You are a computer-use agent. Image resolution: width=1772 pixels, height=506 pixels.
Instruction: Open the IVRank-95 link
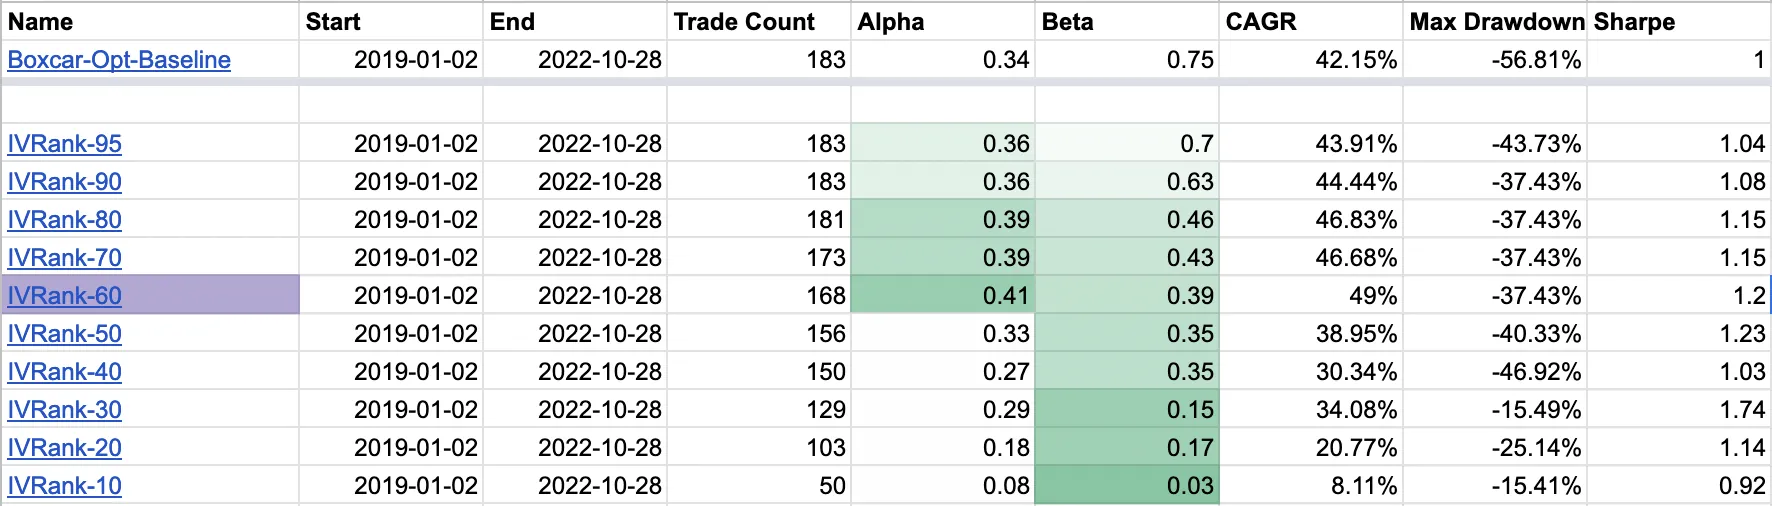coord(65,144)
